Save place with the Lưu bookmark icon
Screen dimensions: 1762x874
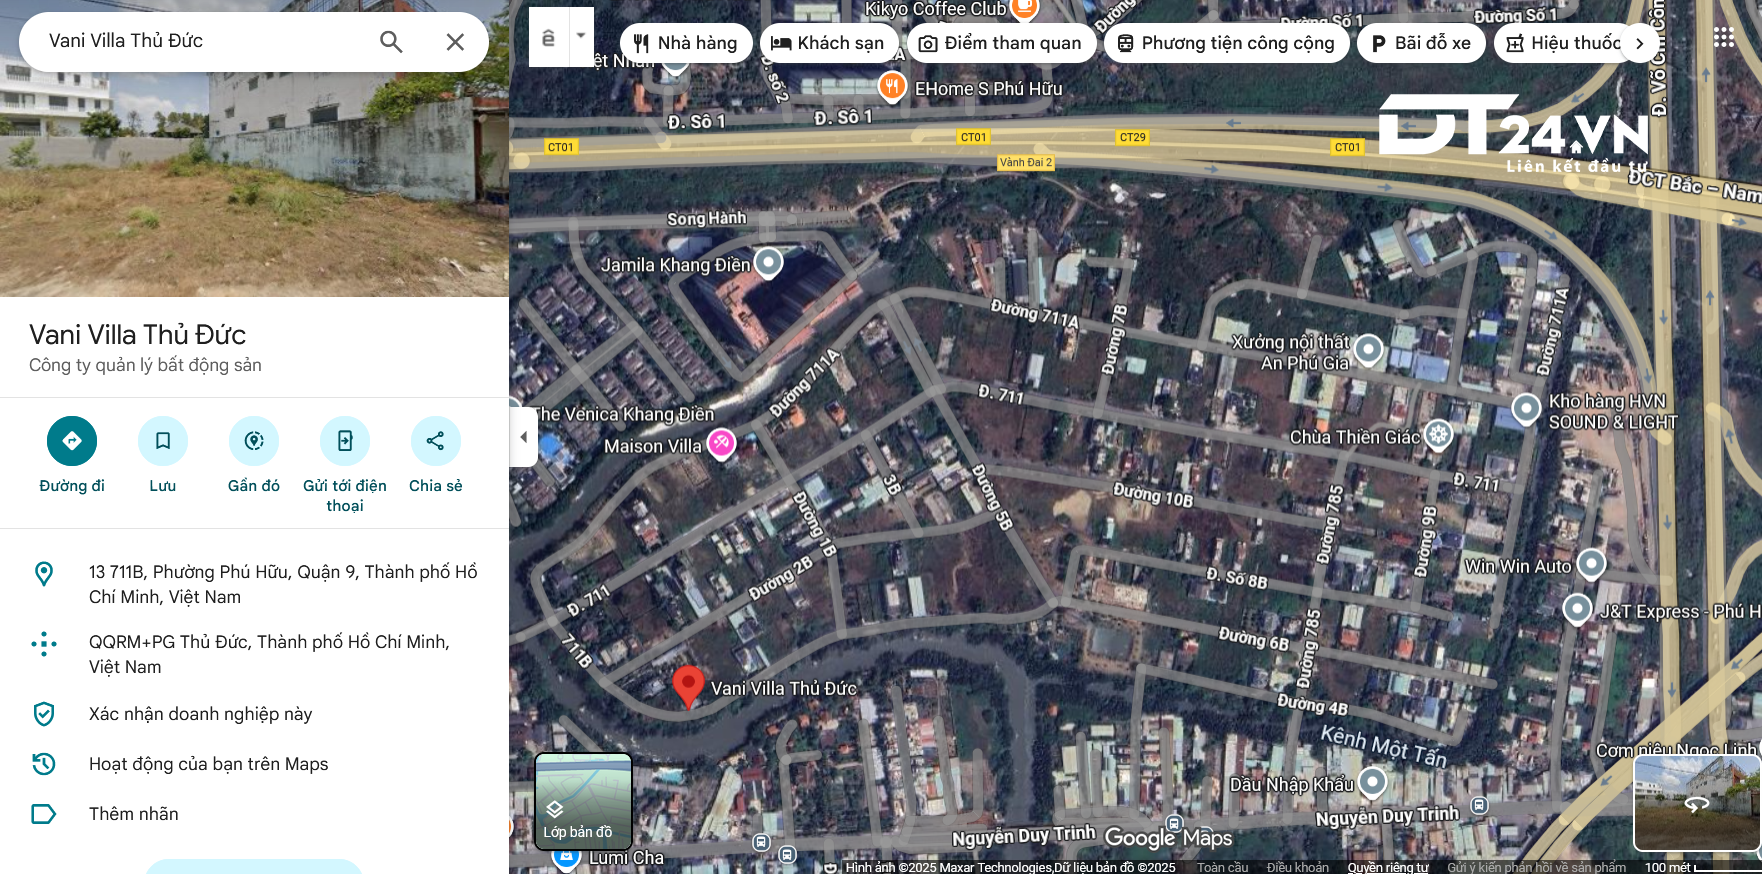pyautogui.click(x=163, y=441)
